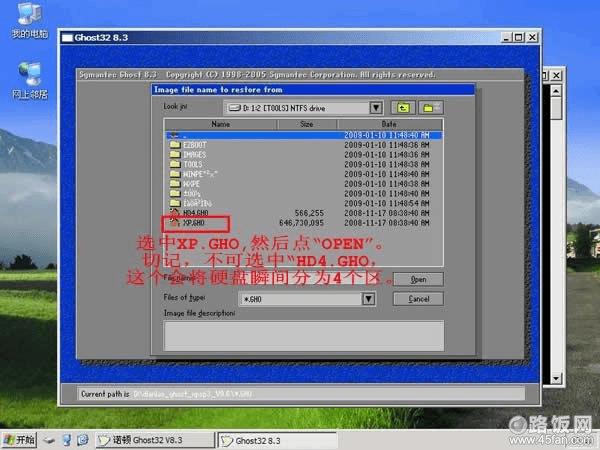Click the Ghost32 title bar icon
Viewport: 600px width, 450px height.
(67, 38)
